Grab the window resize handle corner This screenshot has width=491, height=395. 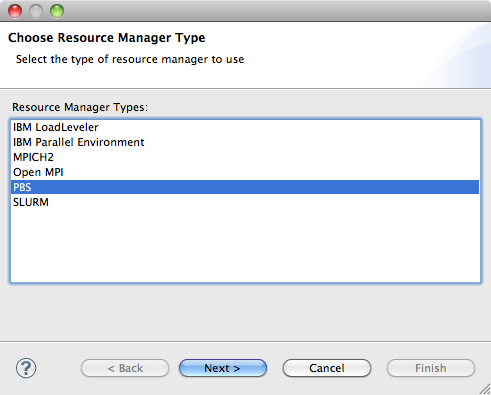(485, 389)
